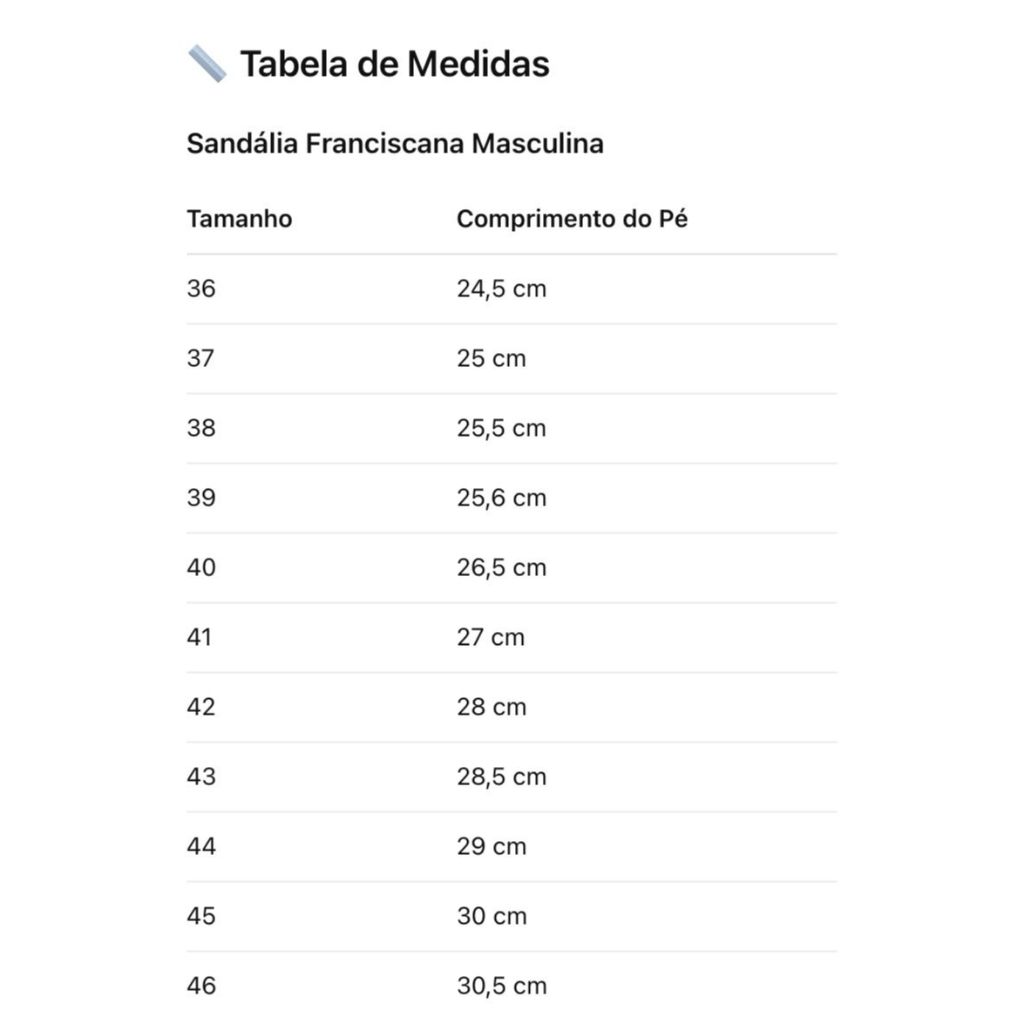Viewport: 1024px width, 1024px height.
Task: Select size 41 row
Action: [200, 637]
